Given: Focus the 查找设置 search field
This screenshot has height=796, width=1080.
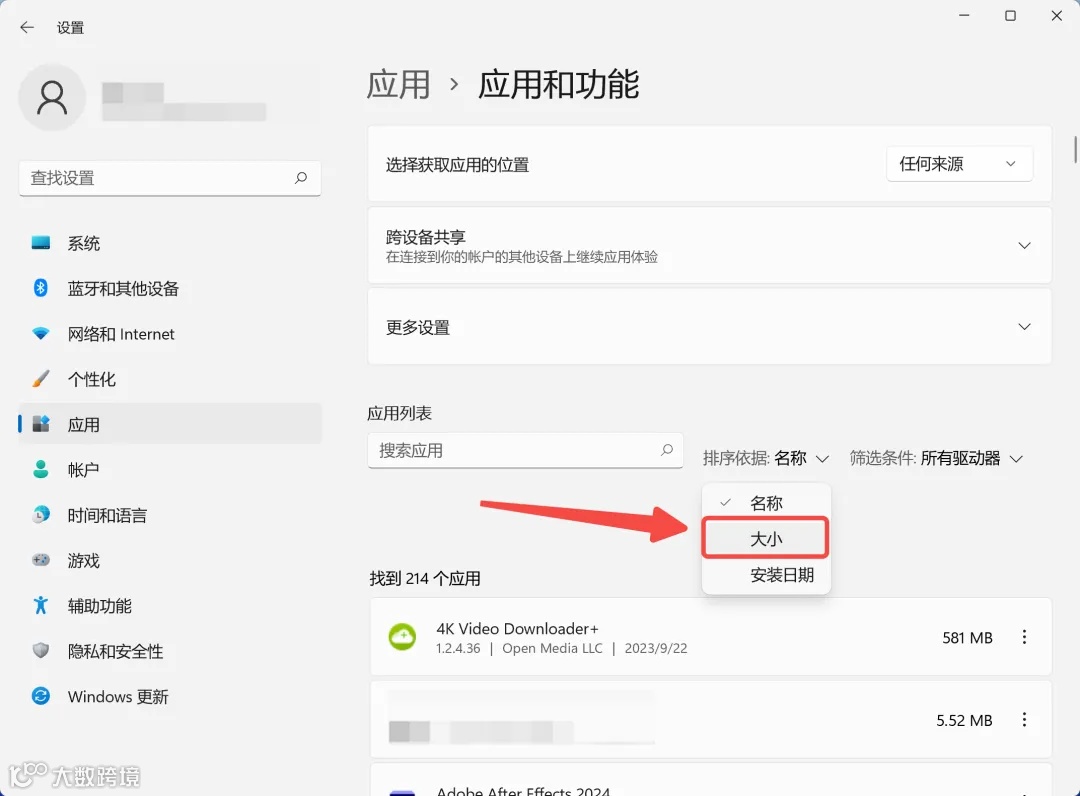Looking at the screenshot, I should (x=169, y=178).
